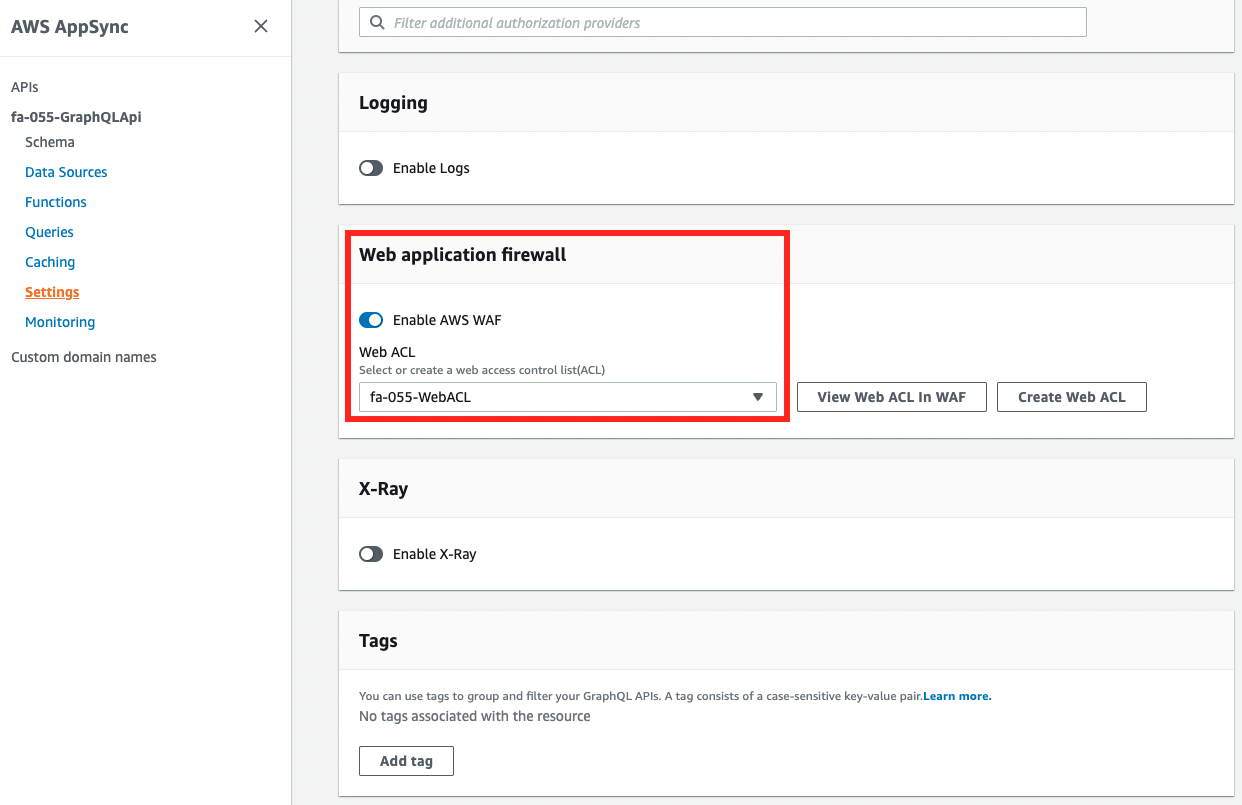Open the Caching settings

coord(50,262)
